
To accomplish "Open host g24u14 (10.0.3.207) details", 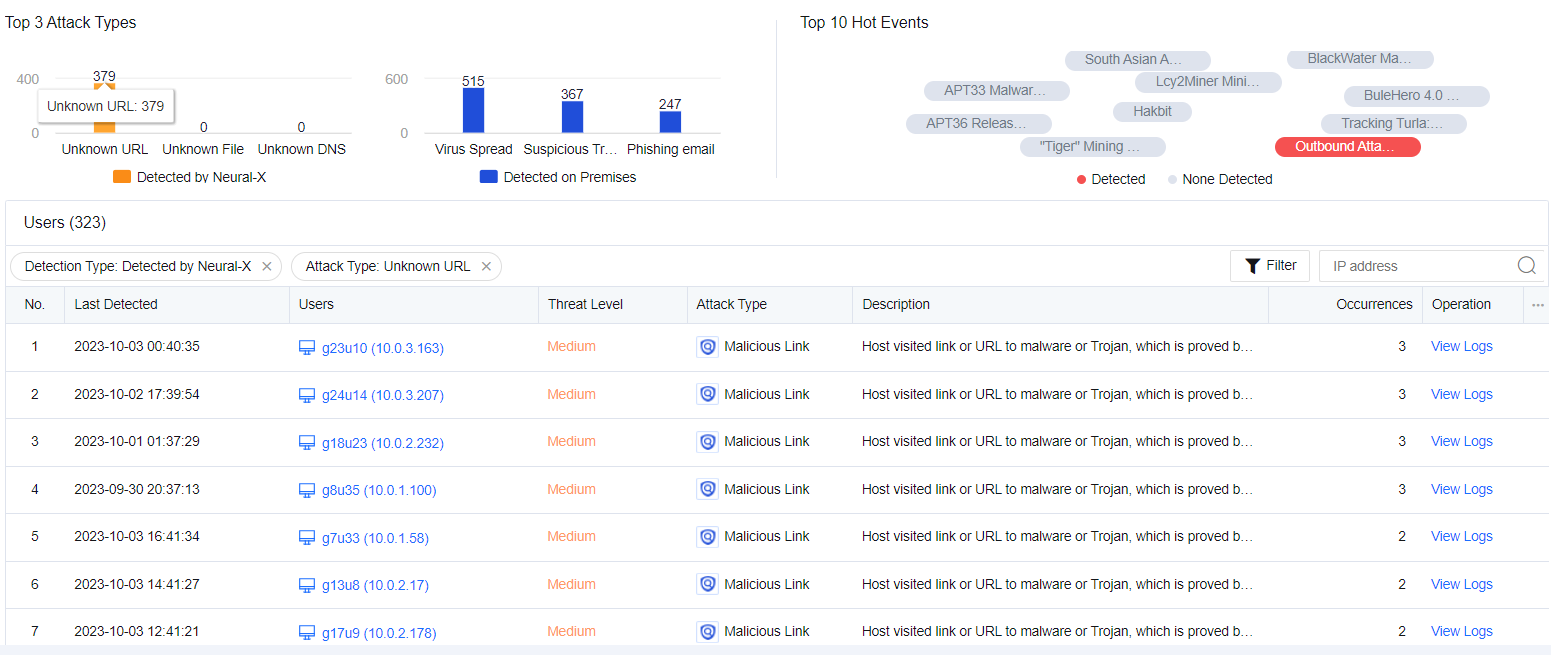I will (x=382, y=395).
